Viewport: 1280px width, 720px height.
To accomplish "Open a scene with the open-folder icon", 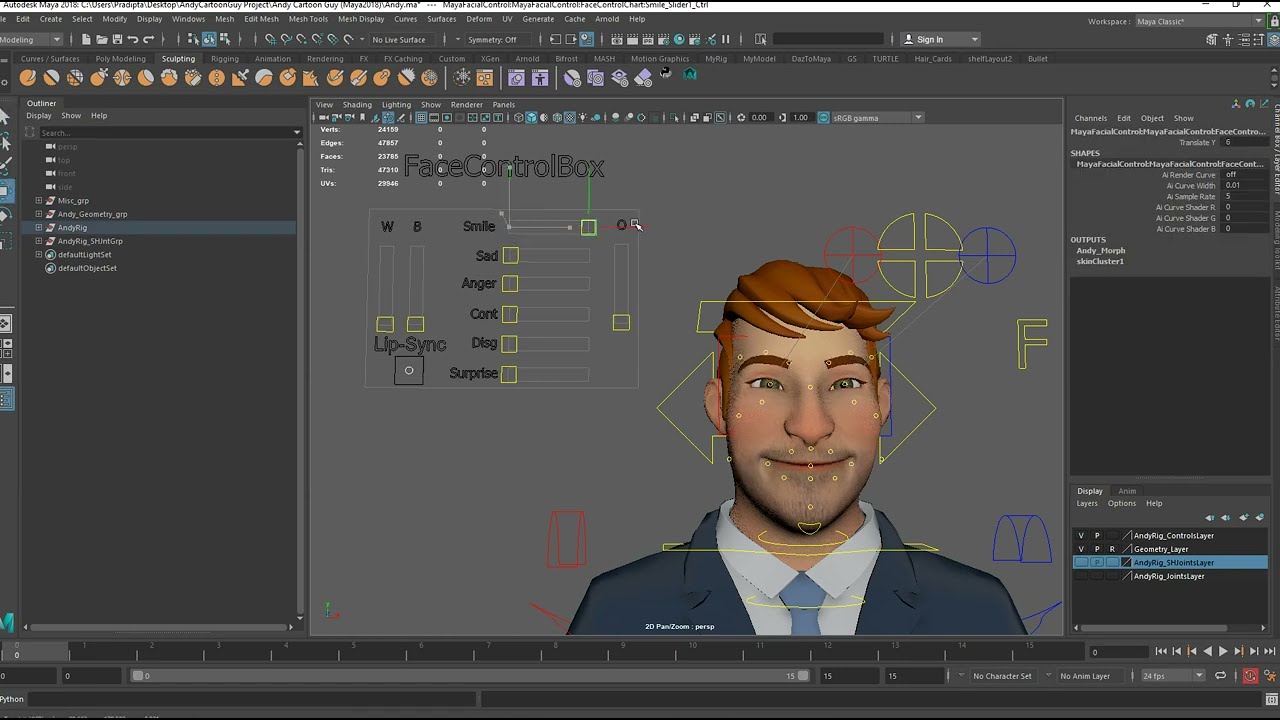I will (x=102, y=39).
